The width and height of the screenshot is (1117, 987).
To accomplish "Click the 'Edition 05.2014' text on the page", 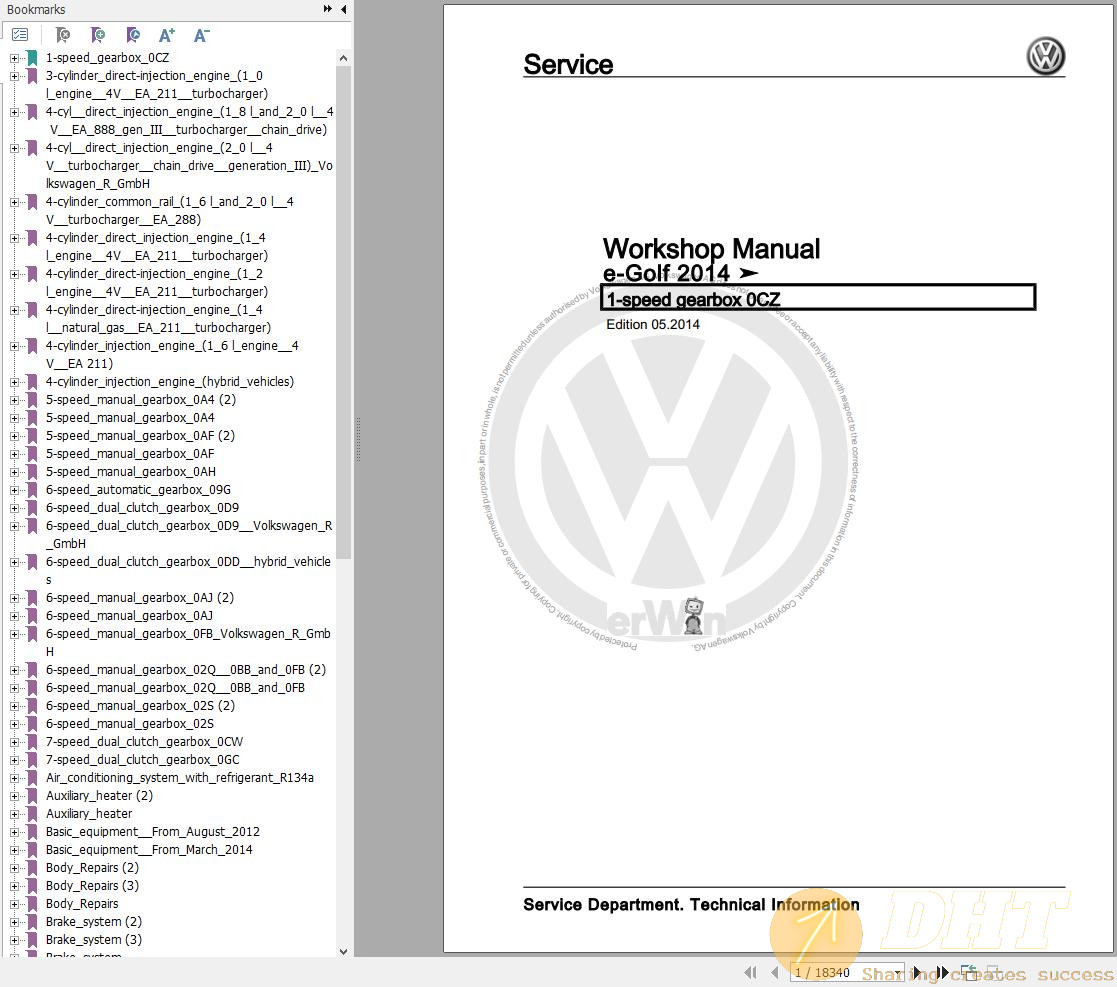I will (x=653, y=325).
